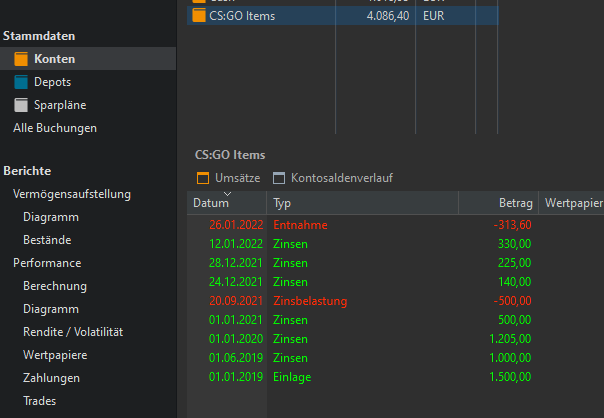Open Alle Buchungen in the sidebar
The image size is (604, 418).
[54, 128]
